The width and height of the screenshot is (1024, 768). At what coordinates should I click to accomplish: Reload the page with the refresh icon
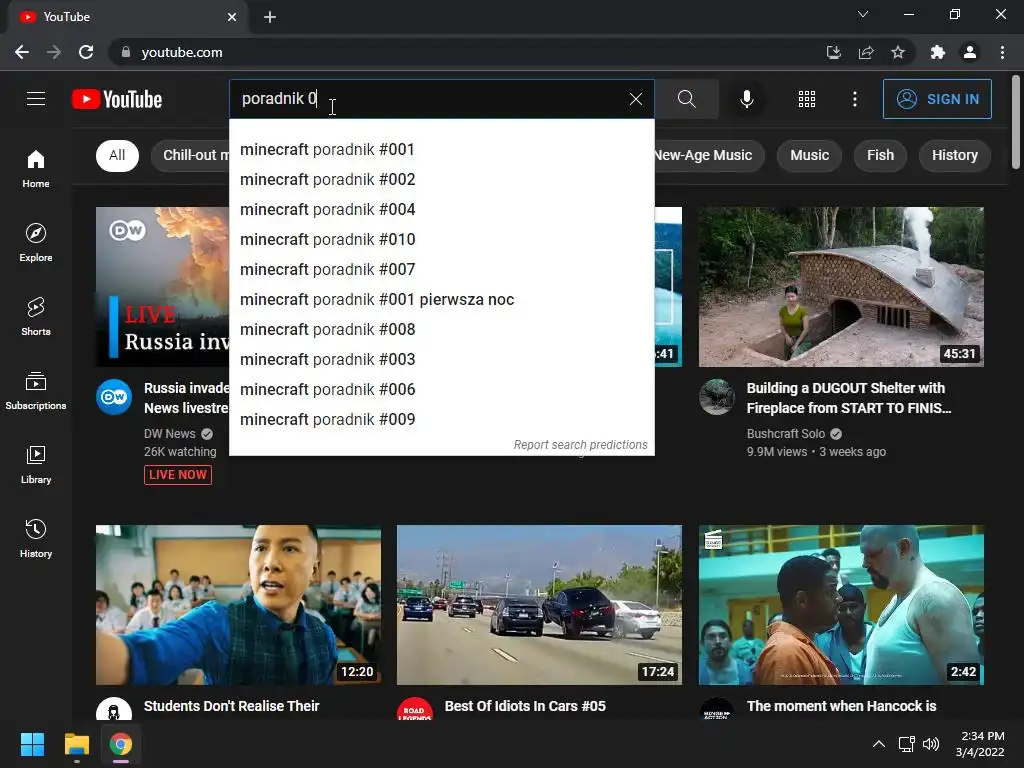pyautogui.click(x=86, y=52)
